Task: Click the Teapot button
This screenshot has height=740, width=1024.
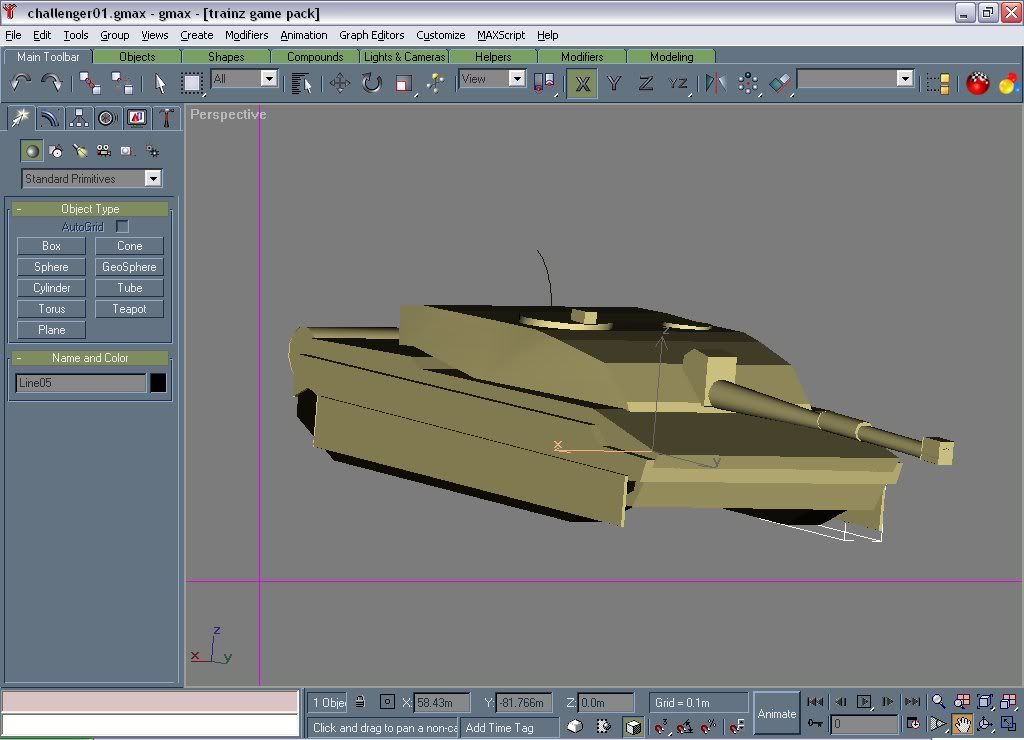Action: pyautogui.click(x=129, y=309)
